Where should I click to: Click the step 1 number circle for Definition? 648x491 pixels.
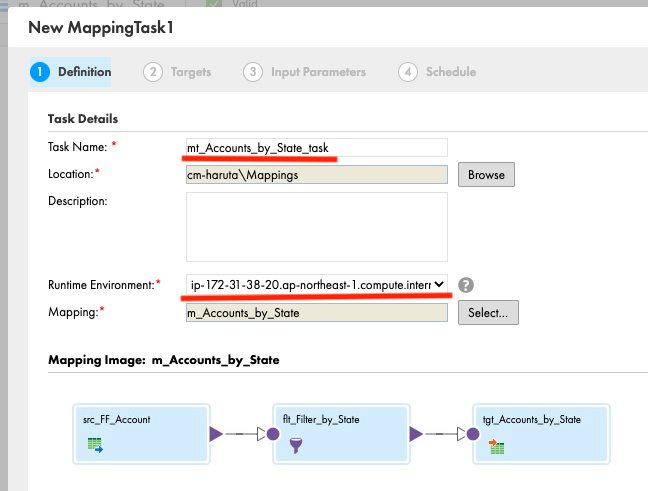tap(40, 72)
